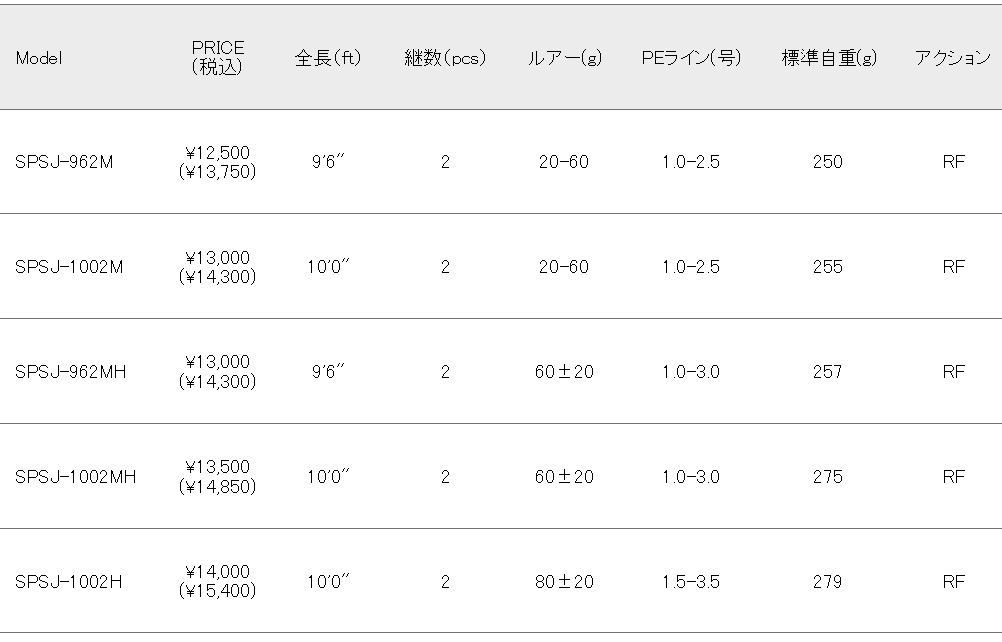Select model name SPSJ-1002MH
This screenshot has height=642, width=1002.
(x=75, y=477)
